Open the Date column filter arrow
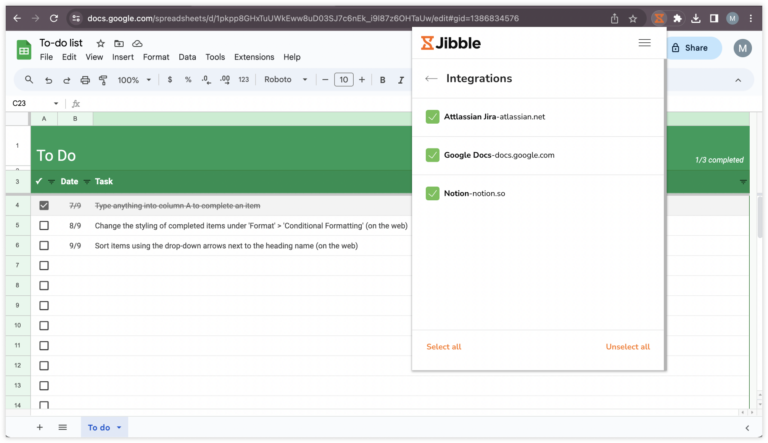The width and height of the screenshot is (768, 443). [87, 182]
